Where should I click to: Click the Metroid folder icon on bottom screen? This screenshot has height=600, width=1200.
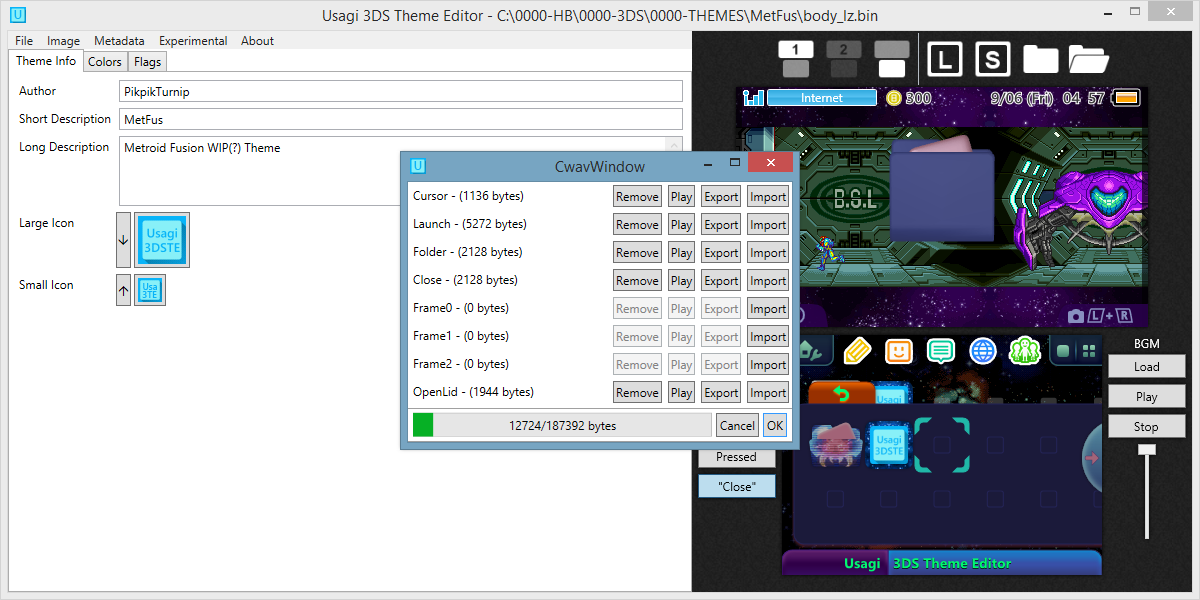point(835,446)
